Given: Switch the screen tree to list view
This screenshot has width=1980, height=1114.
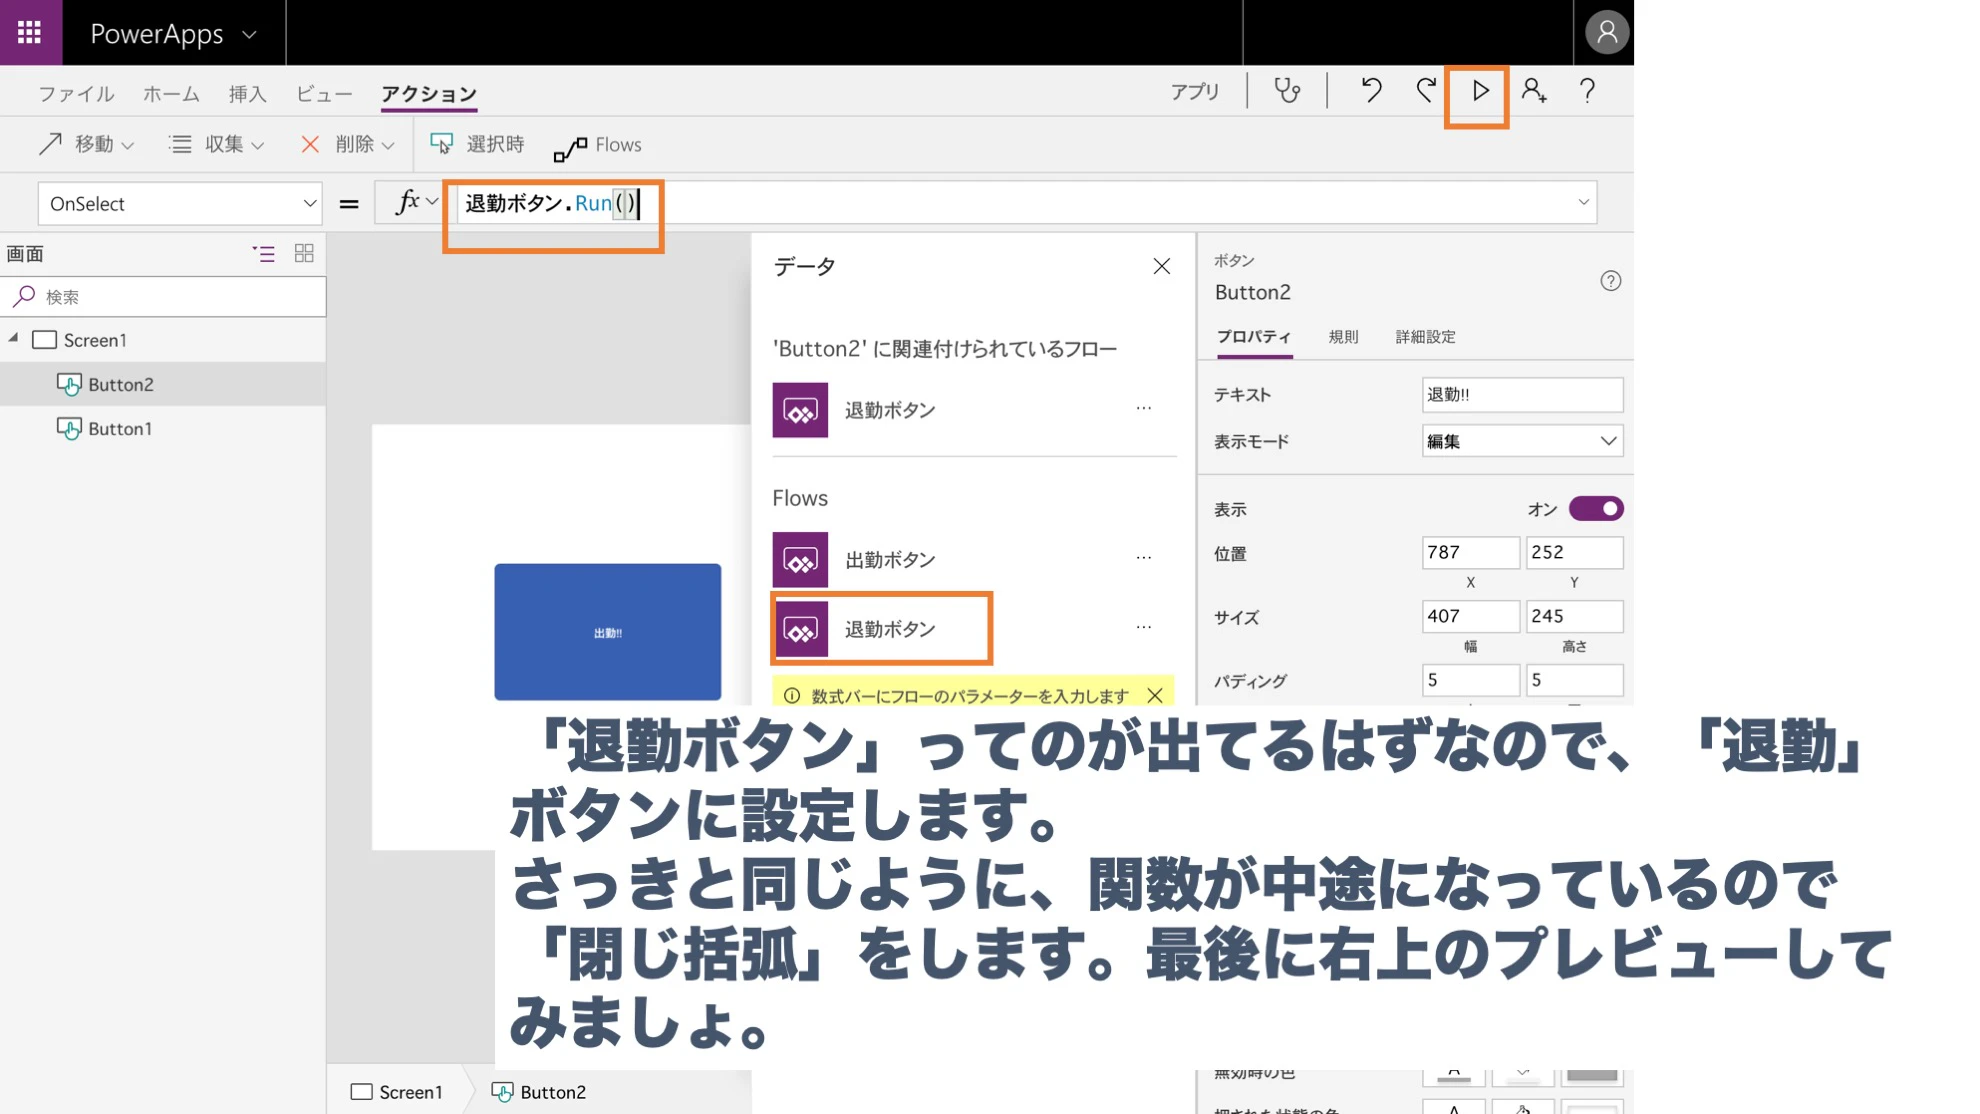Looking at the screenshot, I should click(264, 254).
